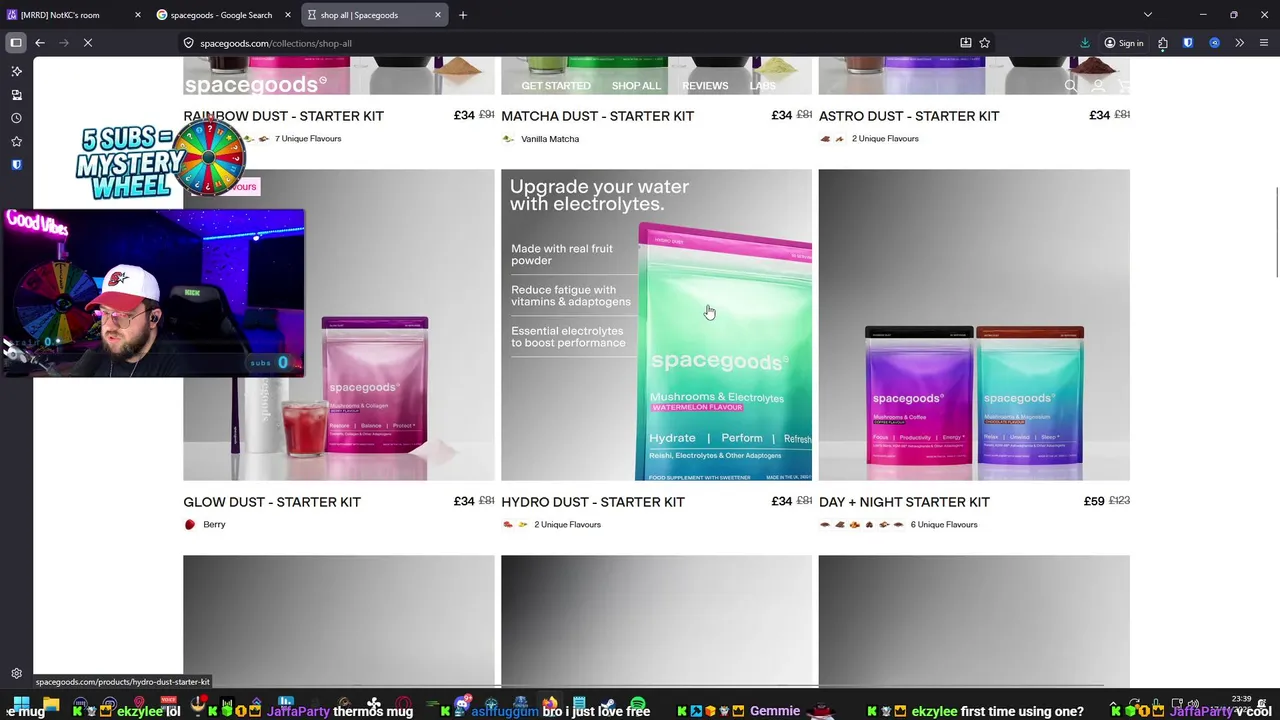Select the Berry flavour swatch

pos(190,524)
